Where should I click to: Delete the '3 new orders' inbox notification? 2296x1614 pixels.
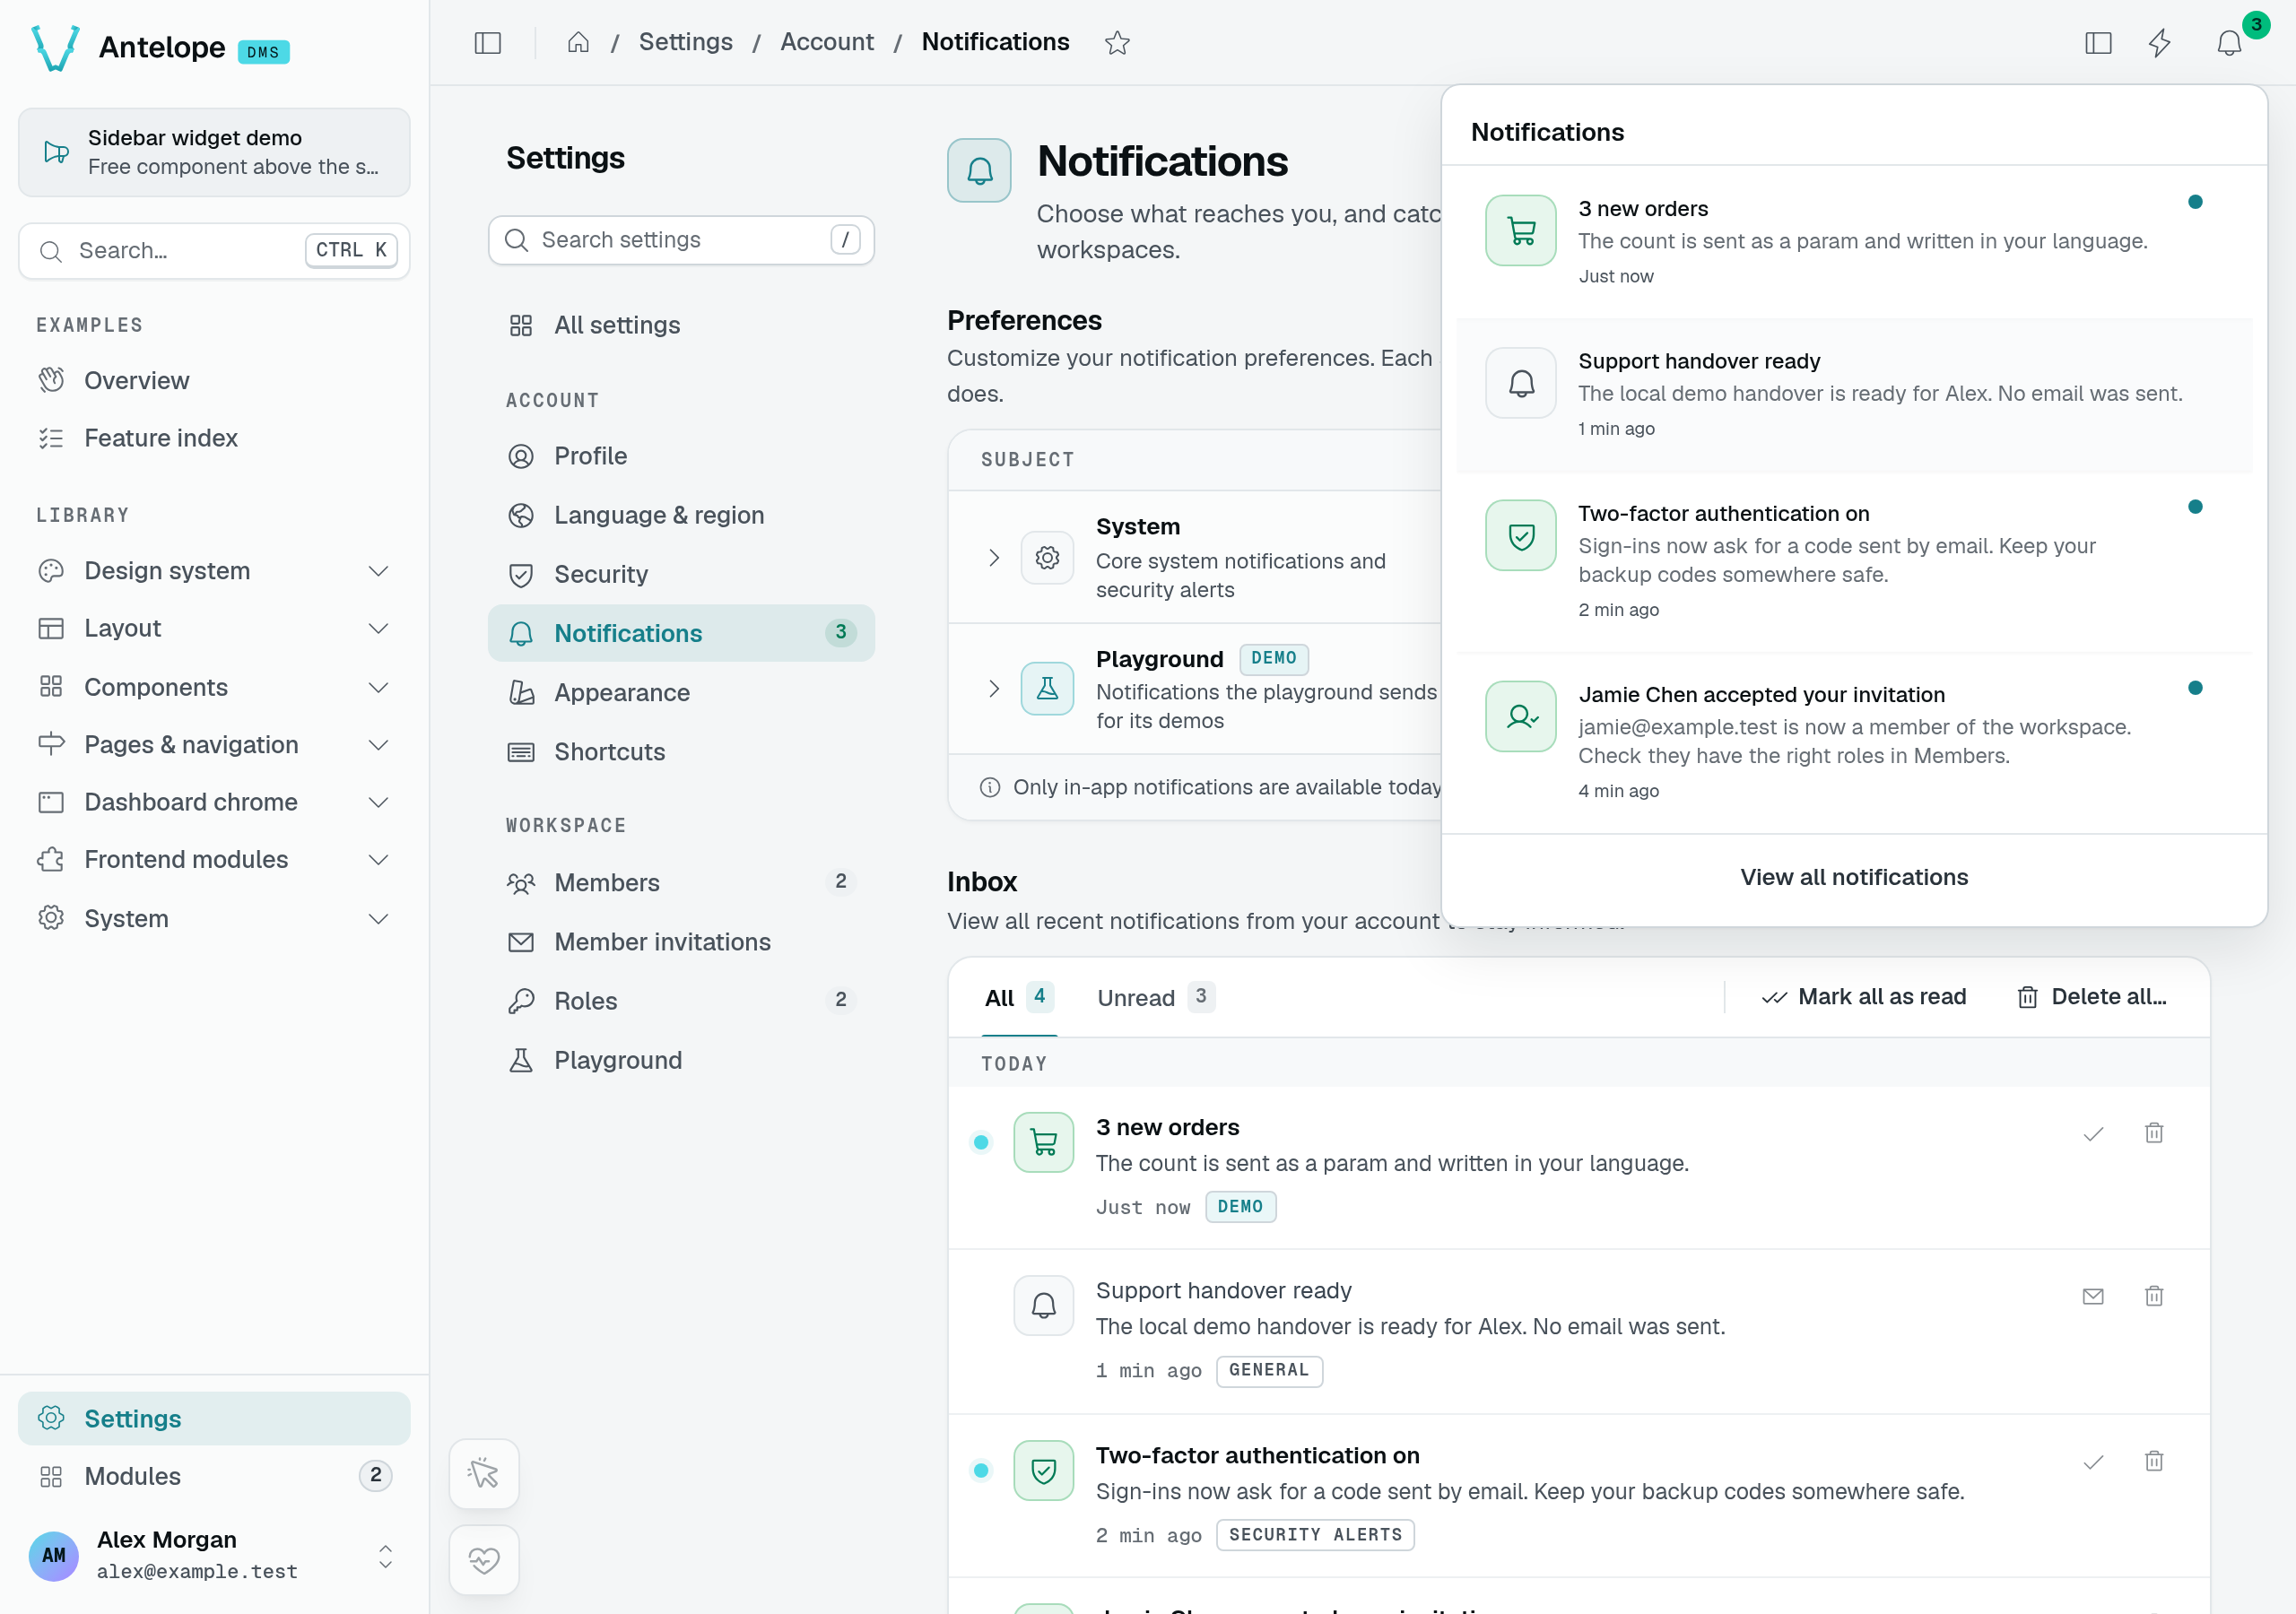(2154, 1133)
